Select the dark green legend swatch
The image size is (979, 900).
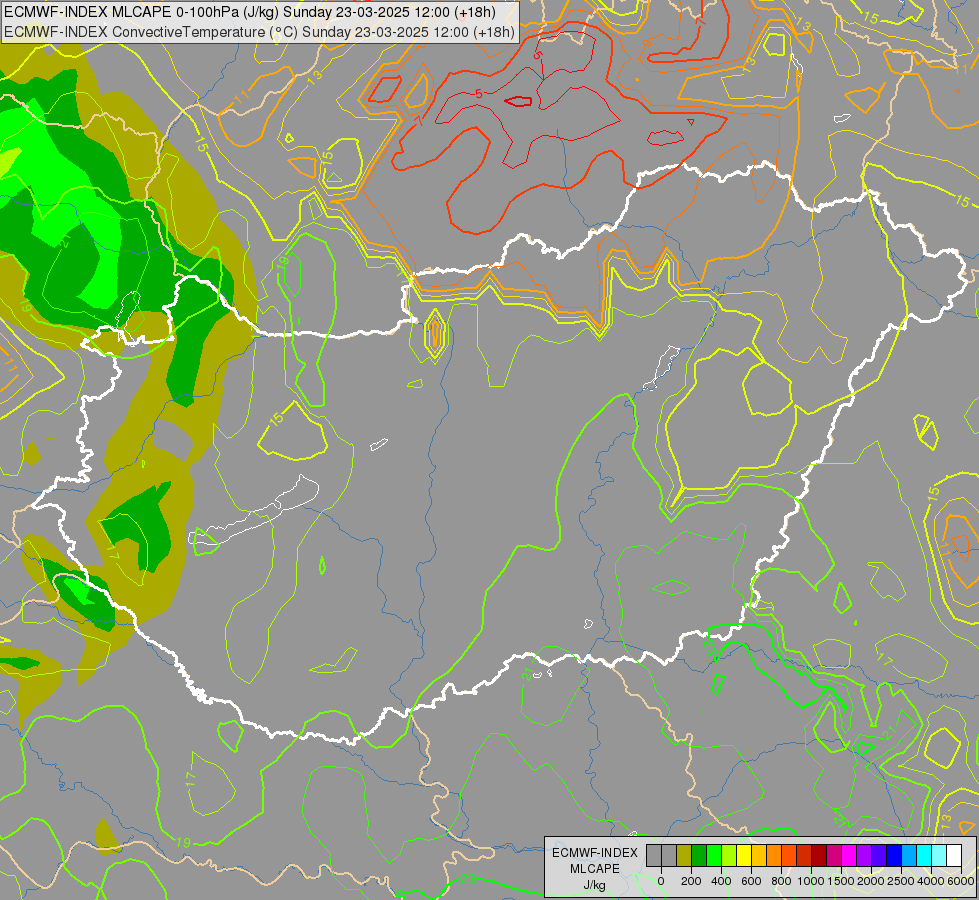pos(699,855)
